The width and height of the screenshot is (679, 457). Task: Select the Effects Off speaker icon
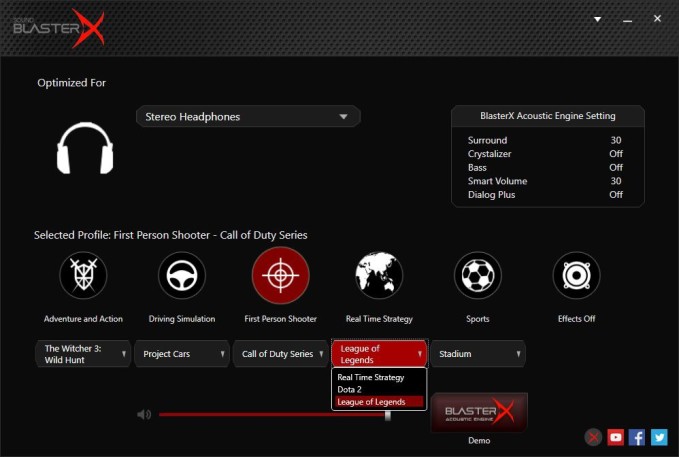tap(576, 275)
